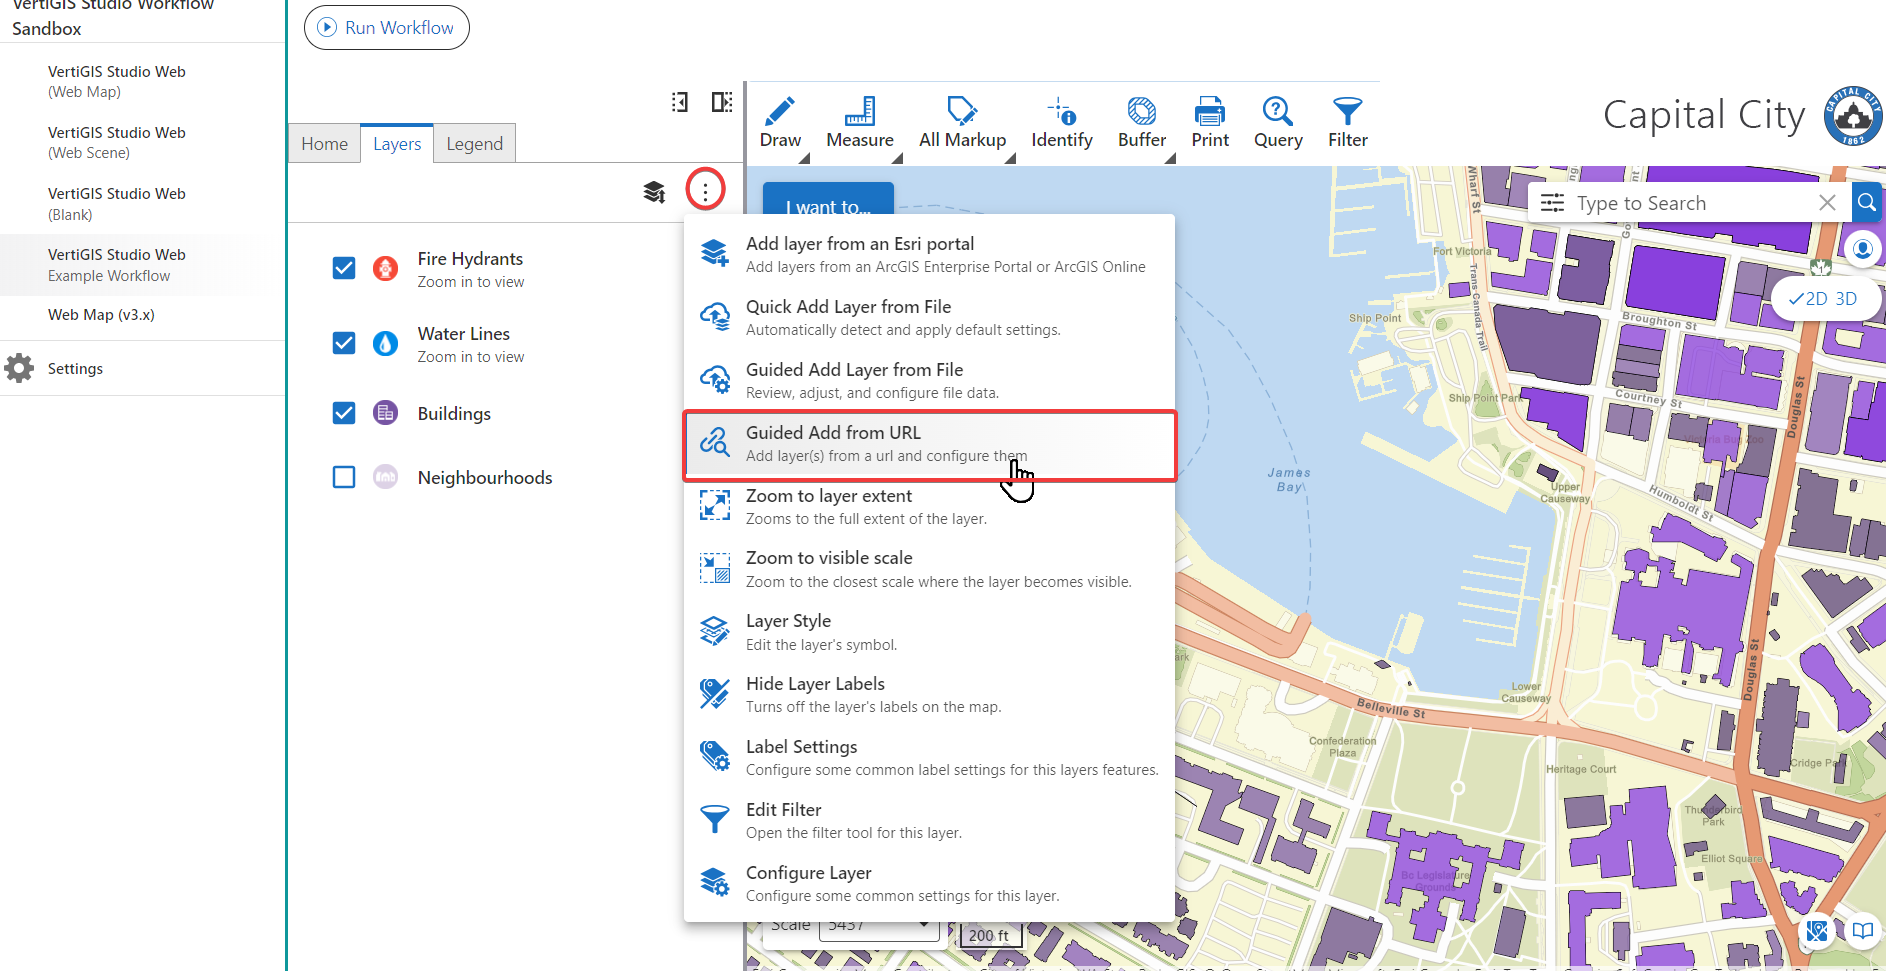Image resolution: width=1886 pixels, height=971 pixels.
Task: Choose Guided Add Layer from File
Action: click(929, 380)
